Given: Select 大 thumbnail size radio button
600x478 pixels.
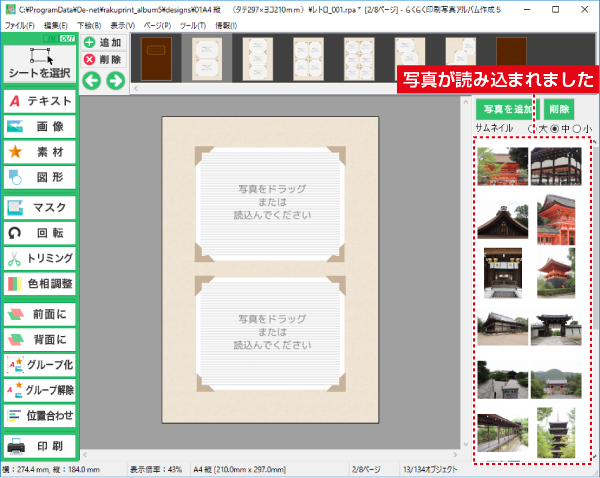Looking at the screenshot, I should (x=532, y=129).
